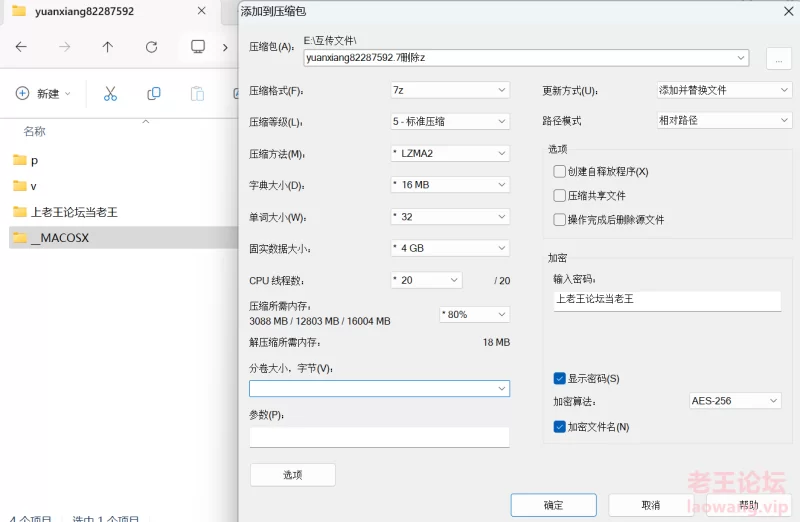800x522 pixels.
Task: Open the 压缩方法 LZMA2 dropdown
Action: (450, 153)
